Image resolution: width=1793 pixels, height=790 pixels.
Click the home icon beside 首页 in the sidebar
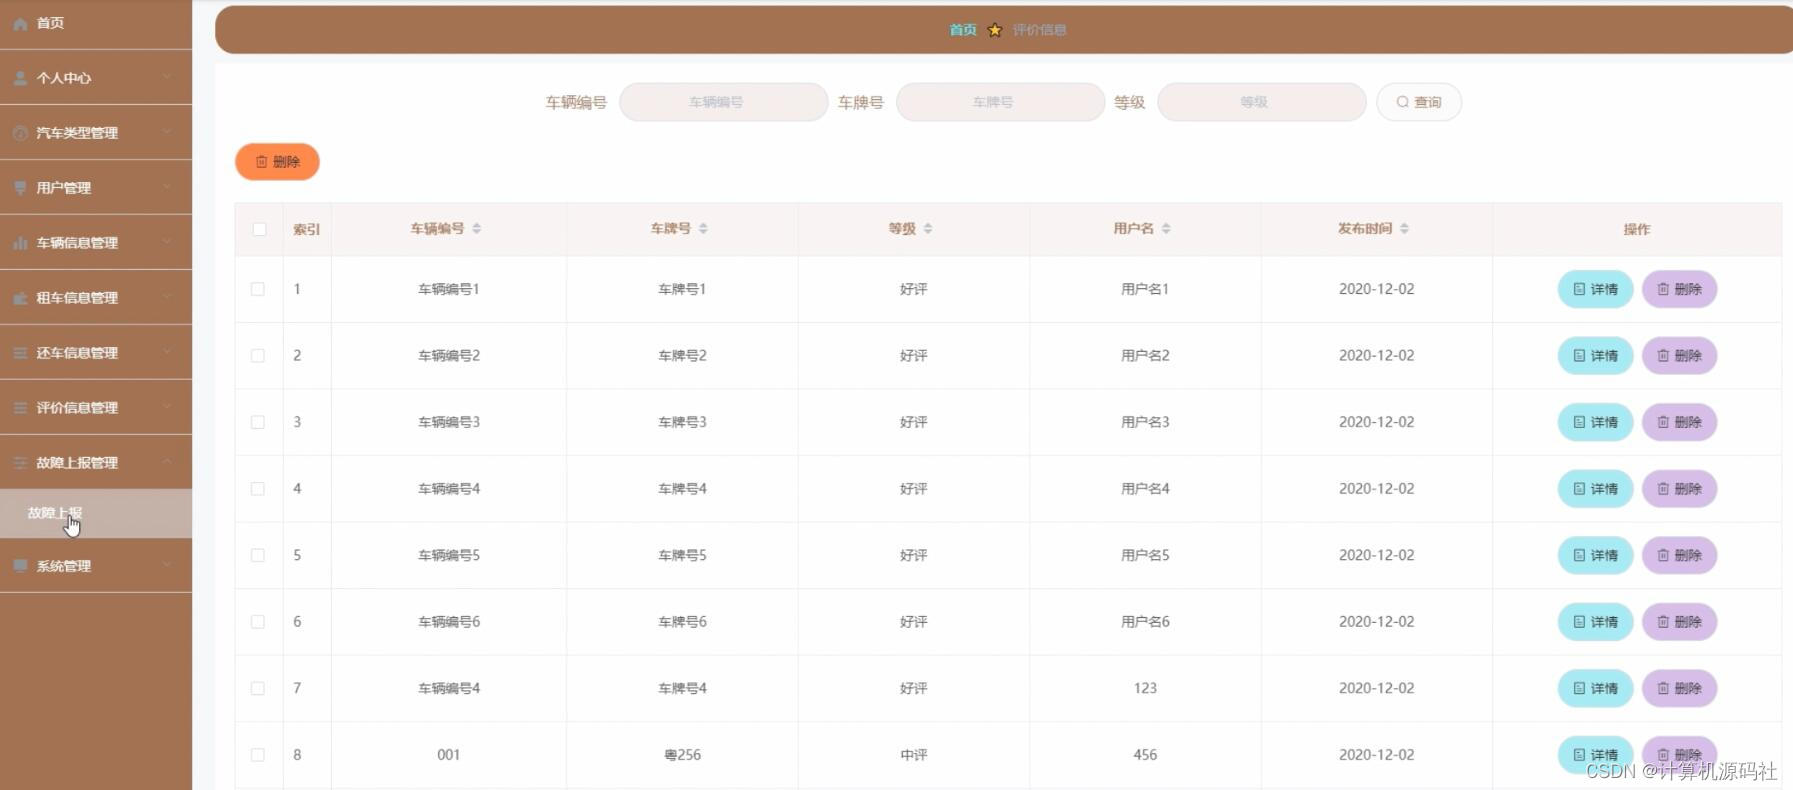coord(20,23)
